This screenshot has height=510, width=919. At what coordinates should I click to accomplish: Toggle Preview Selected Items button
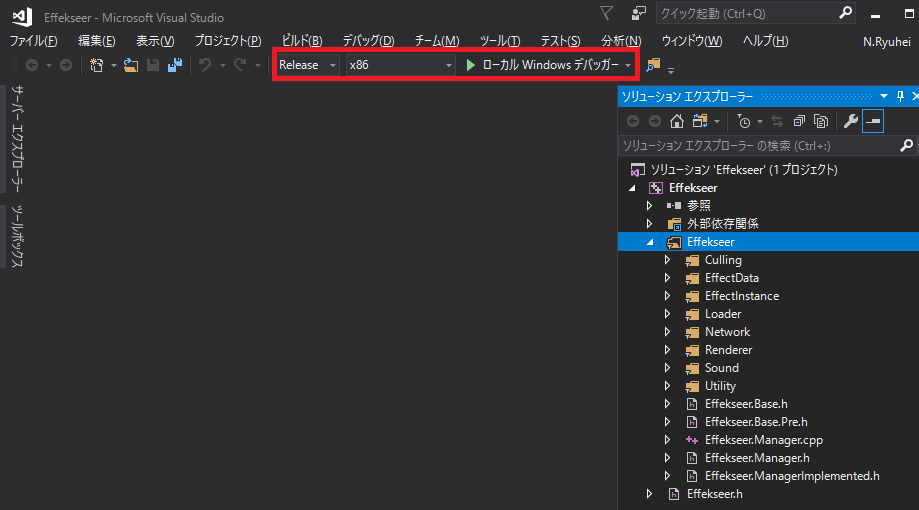(873, 121)
